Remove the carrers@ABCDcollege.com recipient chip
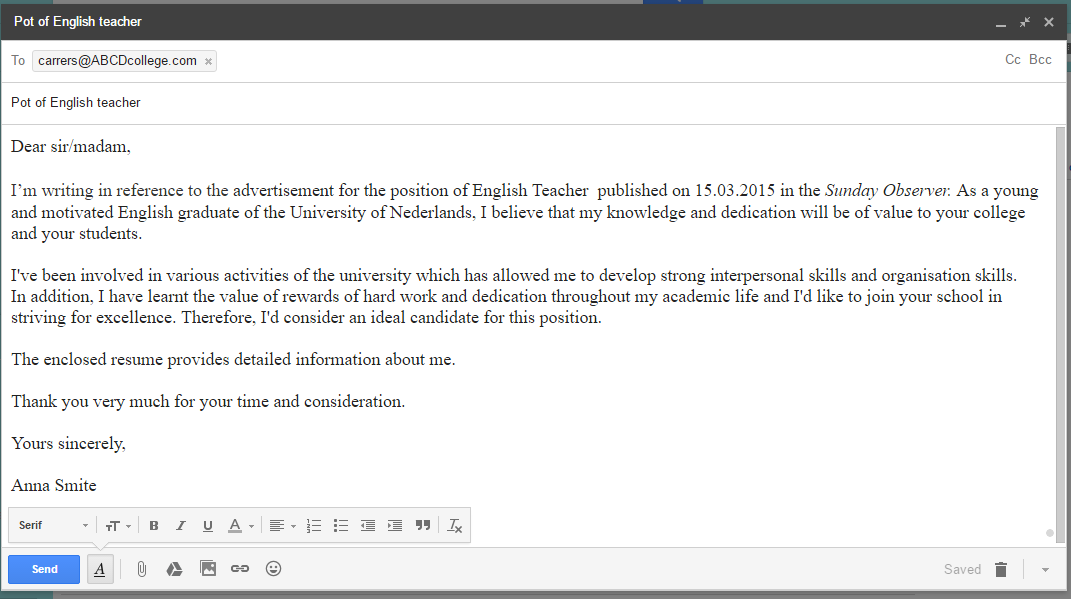 tap(207, 60)
